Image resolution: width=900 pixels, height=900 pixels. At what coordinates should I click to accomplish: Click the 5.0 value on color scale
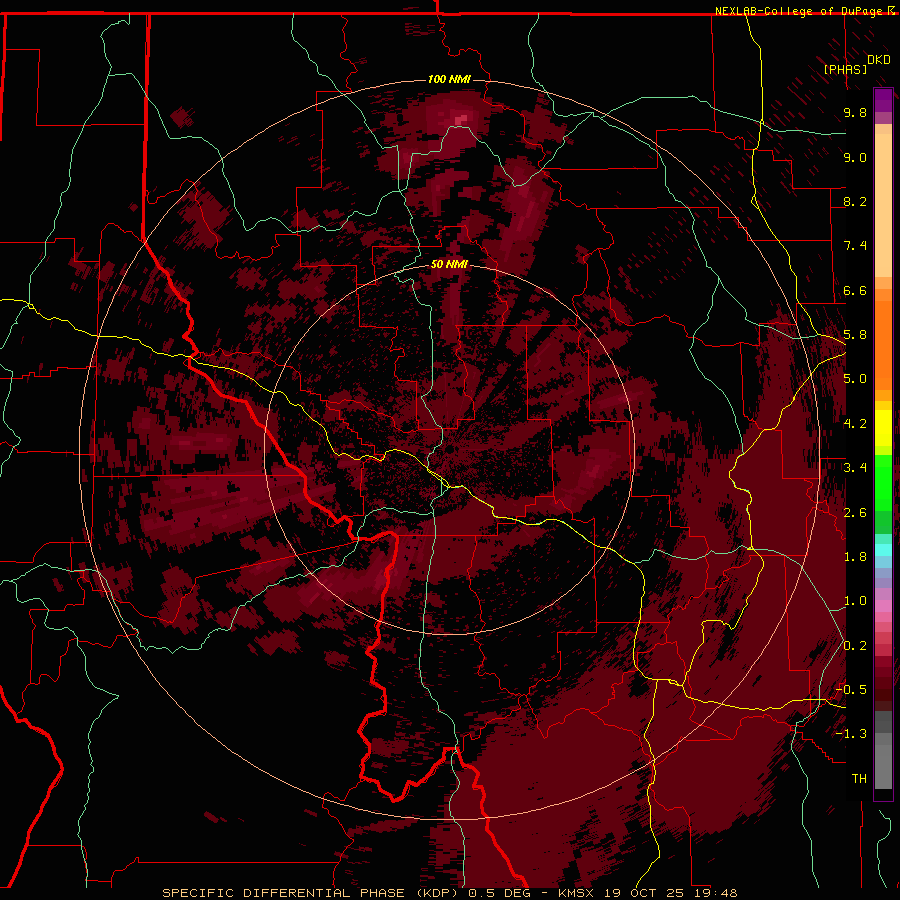855,379
